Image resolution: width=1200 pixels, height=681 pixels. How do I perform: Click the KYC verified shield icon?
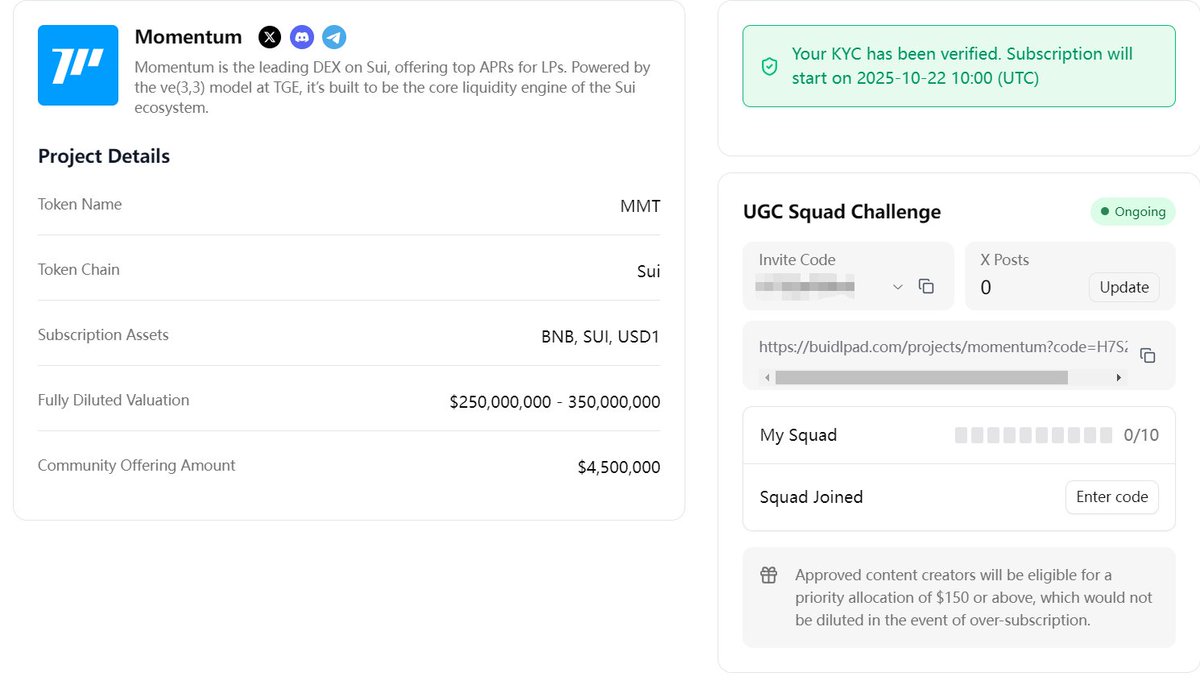[x=769, y=66]
